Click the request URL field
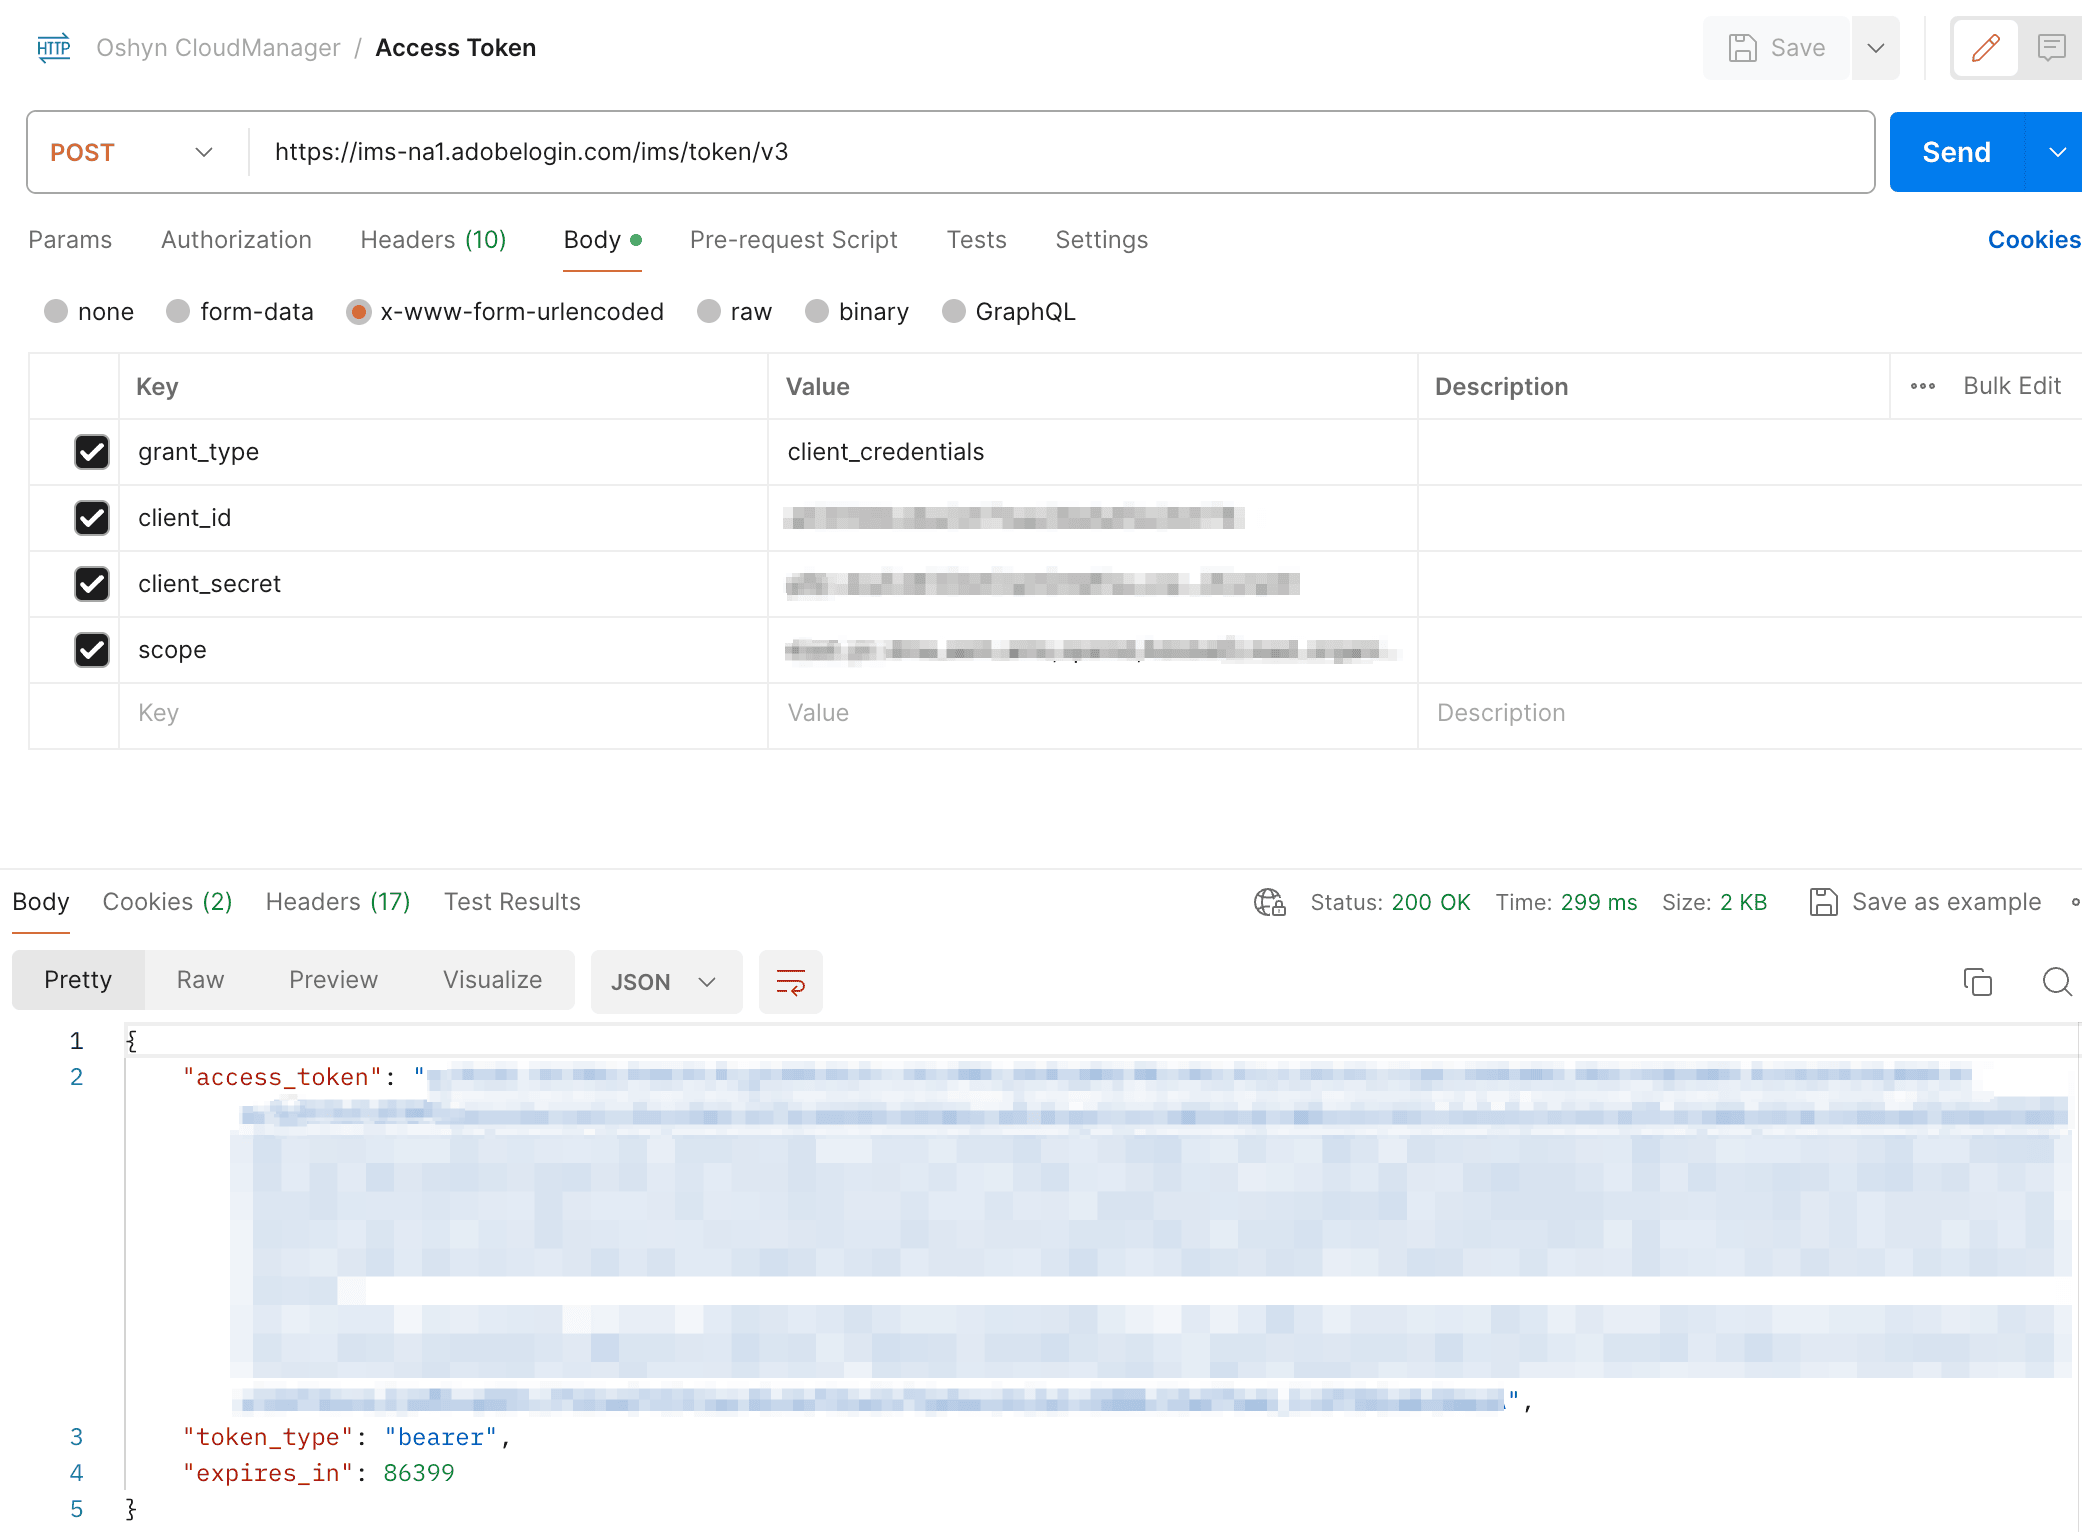The width and height of the screenshot is (2082, 1532). click(1060, 152)
